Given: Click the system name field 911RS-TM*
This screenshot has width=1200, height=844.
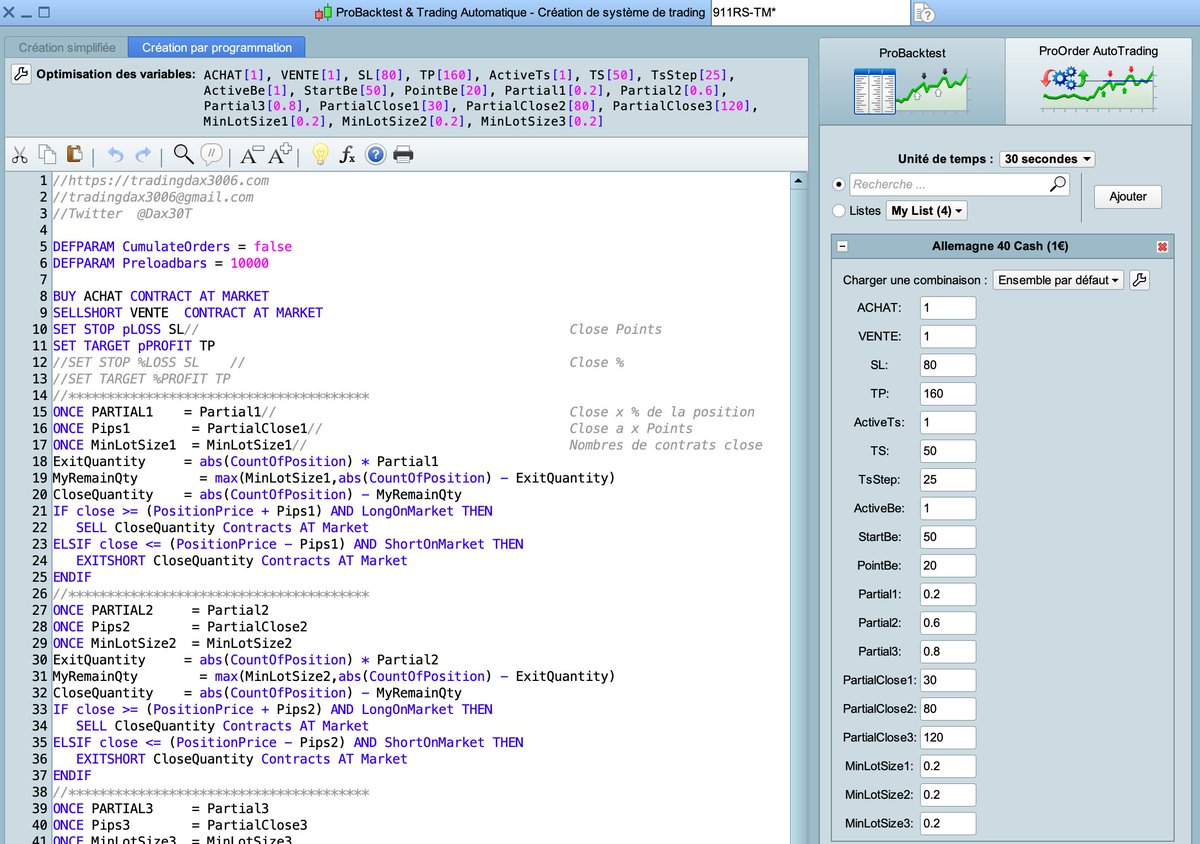Looking at the screenshot, I should 809,13.
